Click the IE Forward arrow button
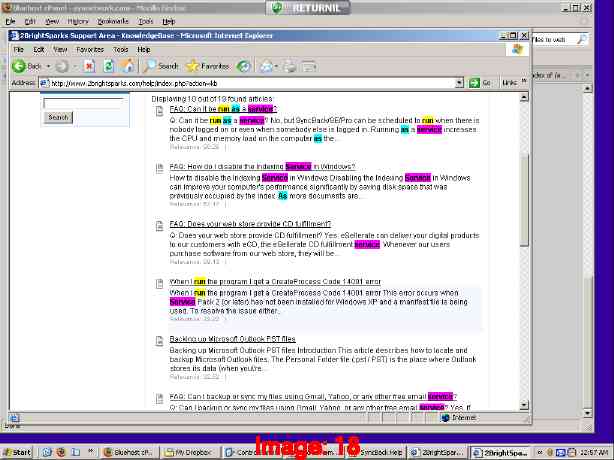 [62, 66]
